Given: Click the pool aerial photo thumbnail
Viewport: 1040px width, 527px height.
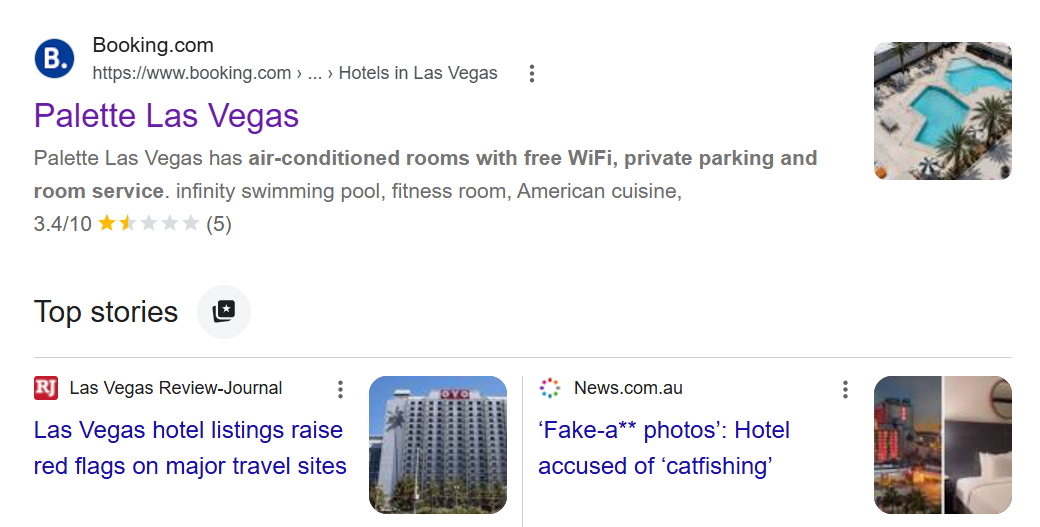Looking at the screenshot, I should pyautogui.click(x=942, y=111).
